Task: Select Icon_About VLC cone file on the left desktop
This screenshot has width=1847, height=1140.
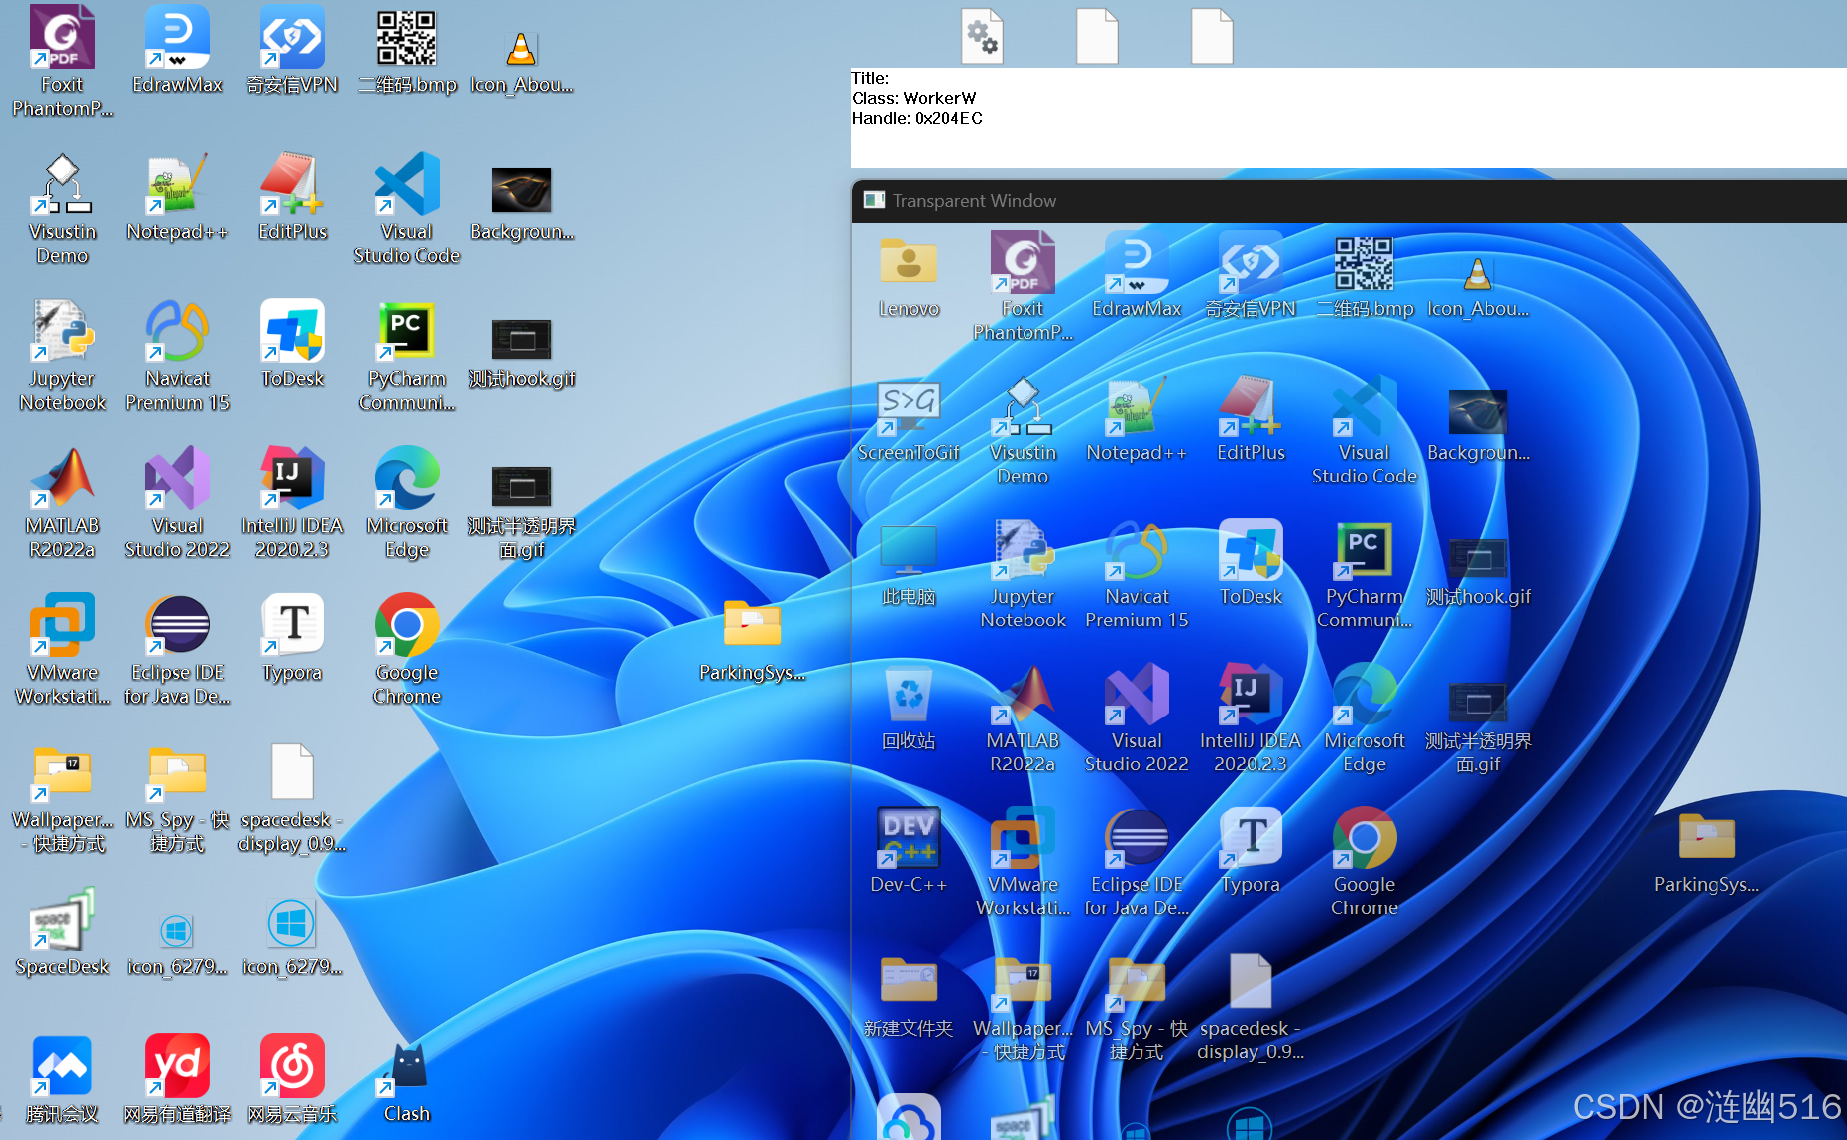Action: (x=521, y=62)
